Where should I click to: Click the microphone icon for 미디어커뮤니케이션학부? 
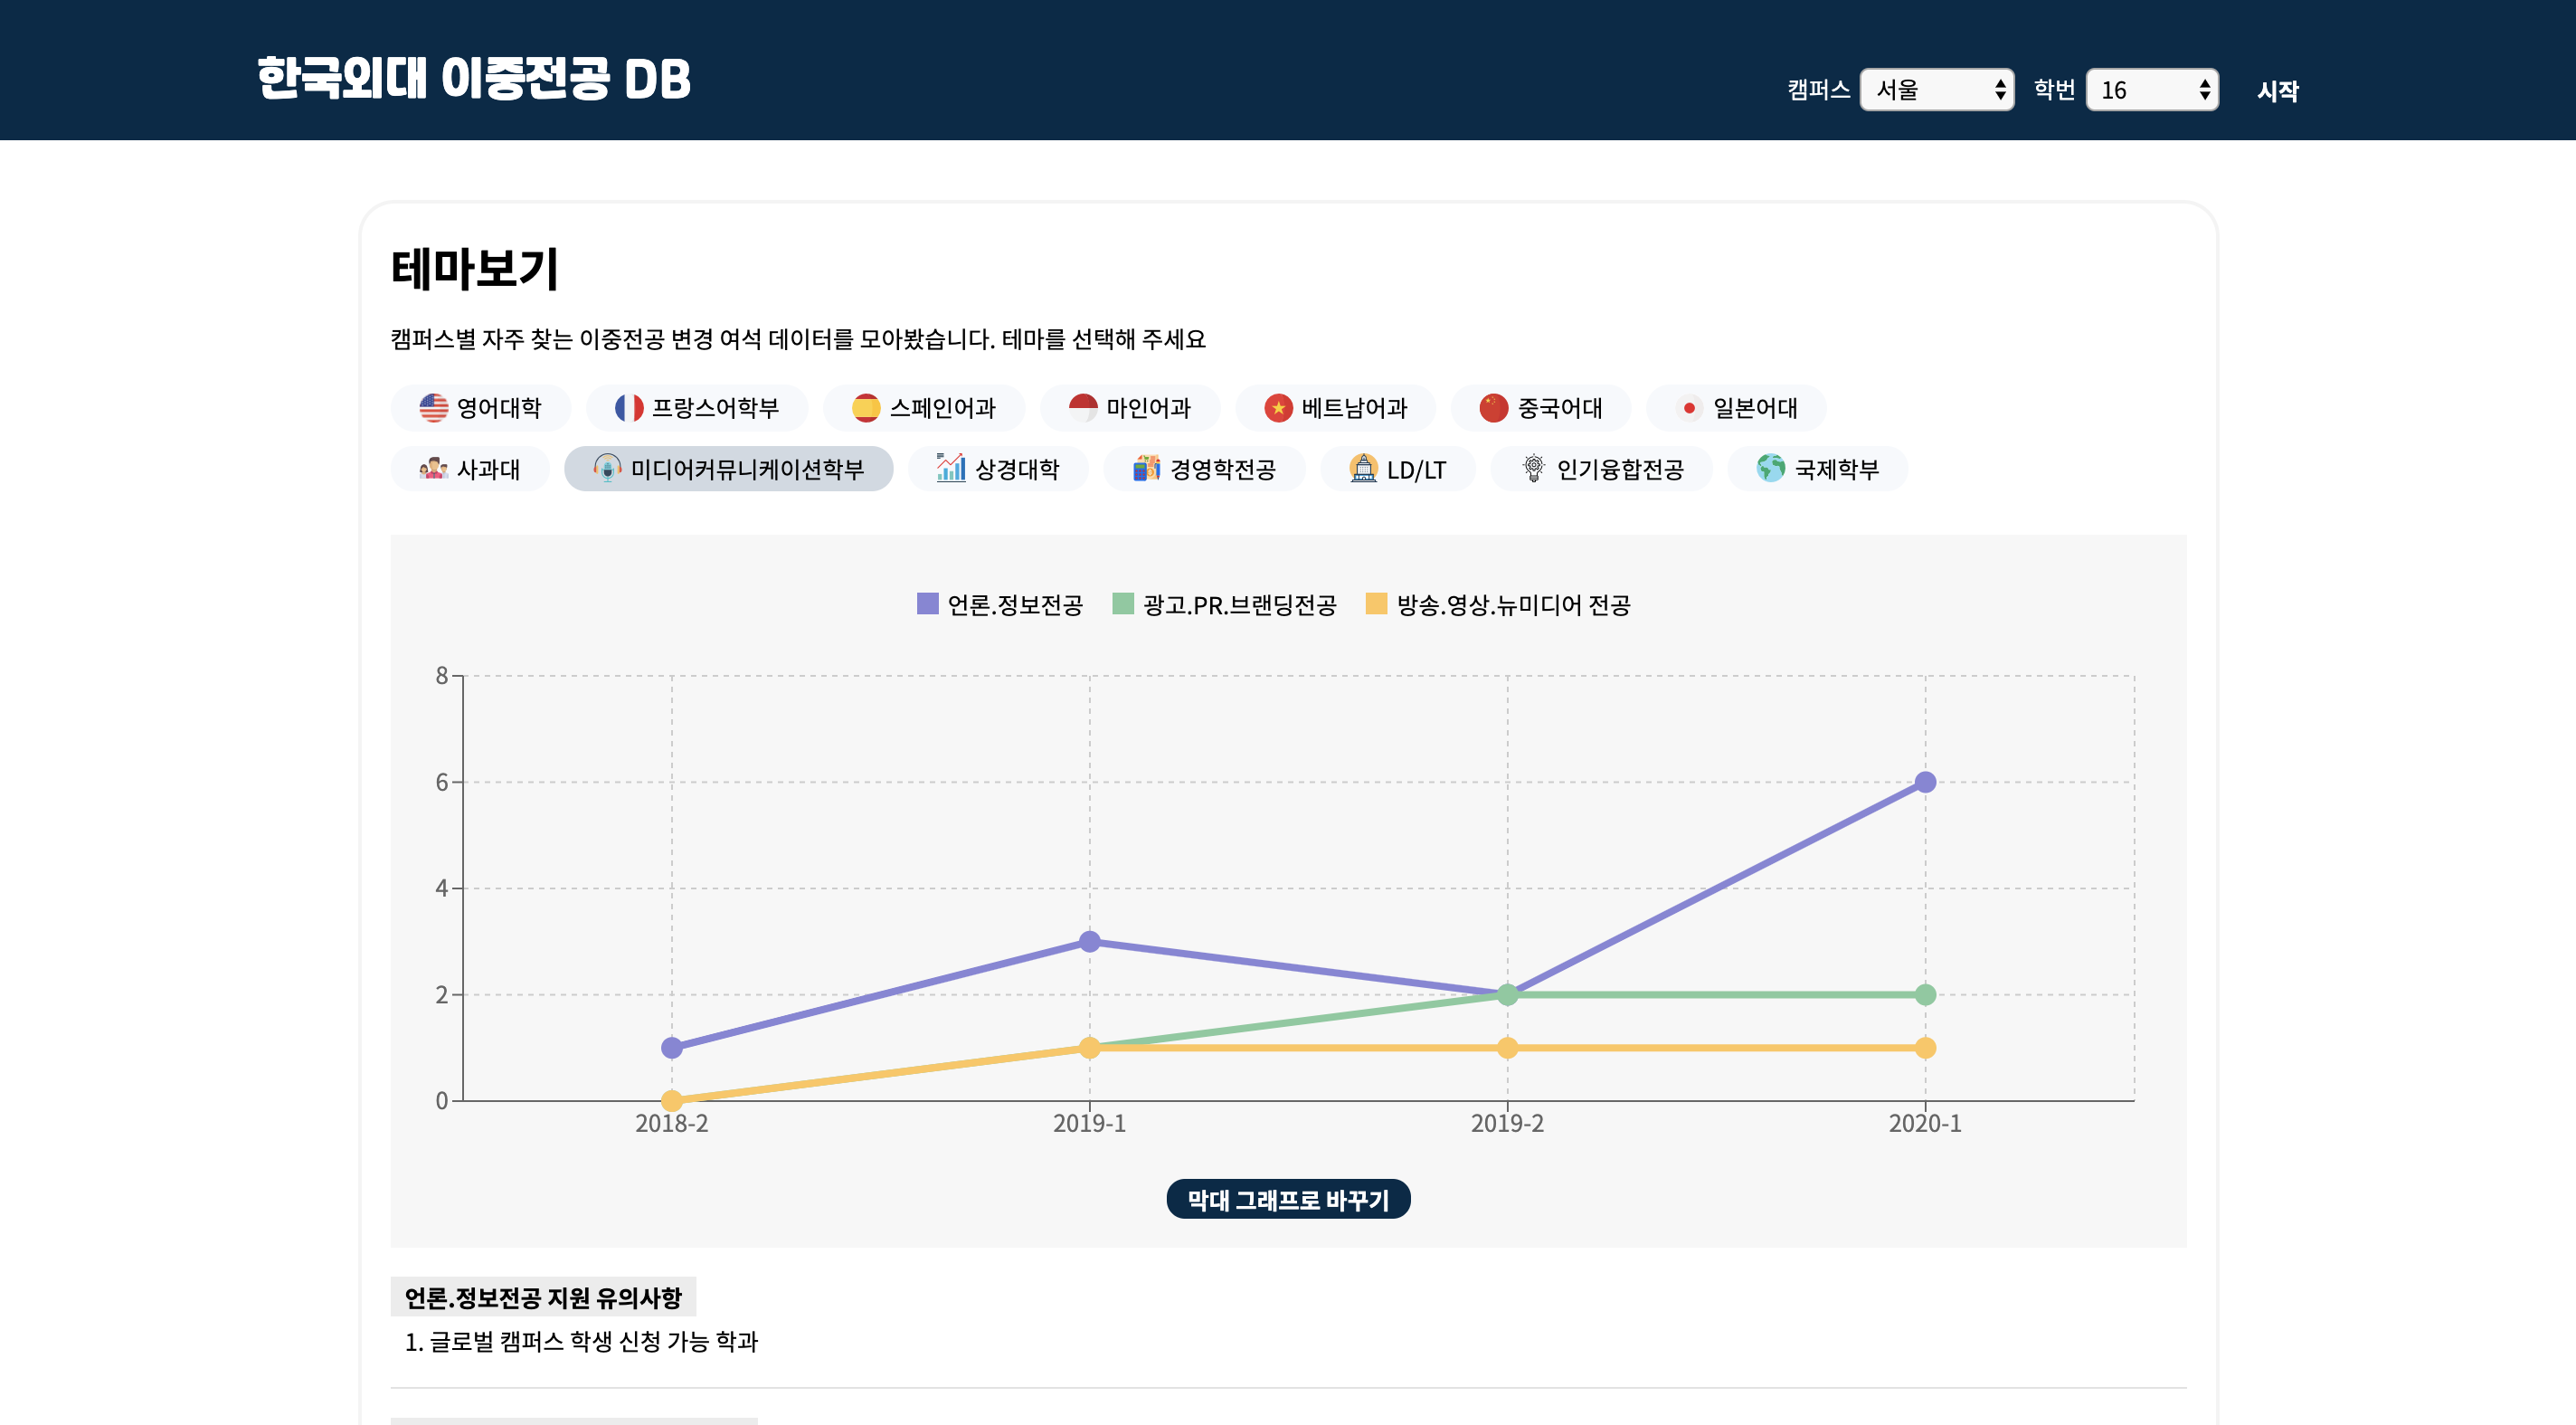pyautogui.click(x=607, y=468)
